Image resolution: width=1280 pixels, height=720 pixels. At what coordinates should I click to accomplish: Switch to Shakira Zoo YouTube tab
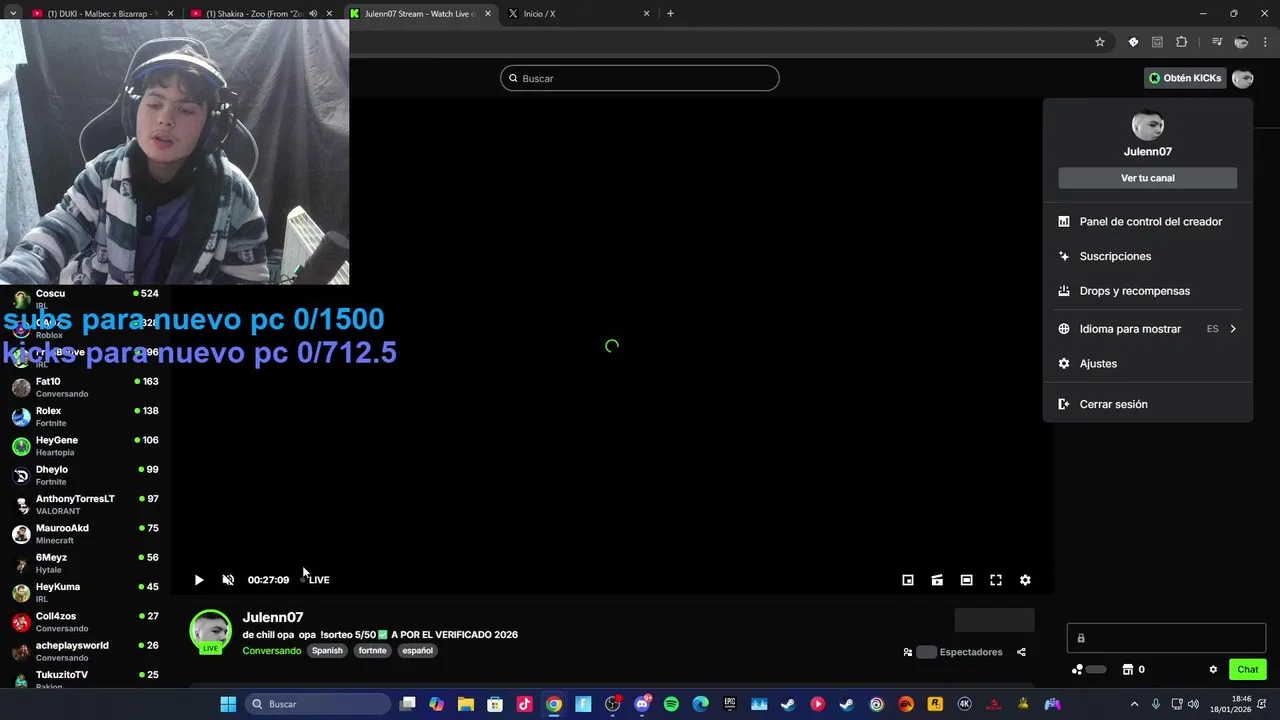tap(260, 14)
